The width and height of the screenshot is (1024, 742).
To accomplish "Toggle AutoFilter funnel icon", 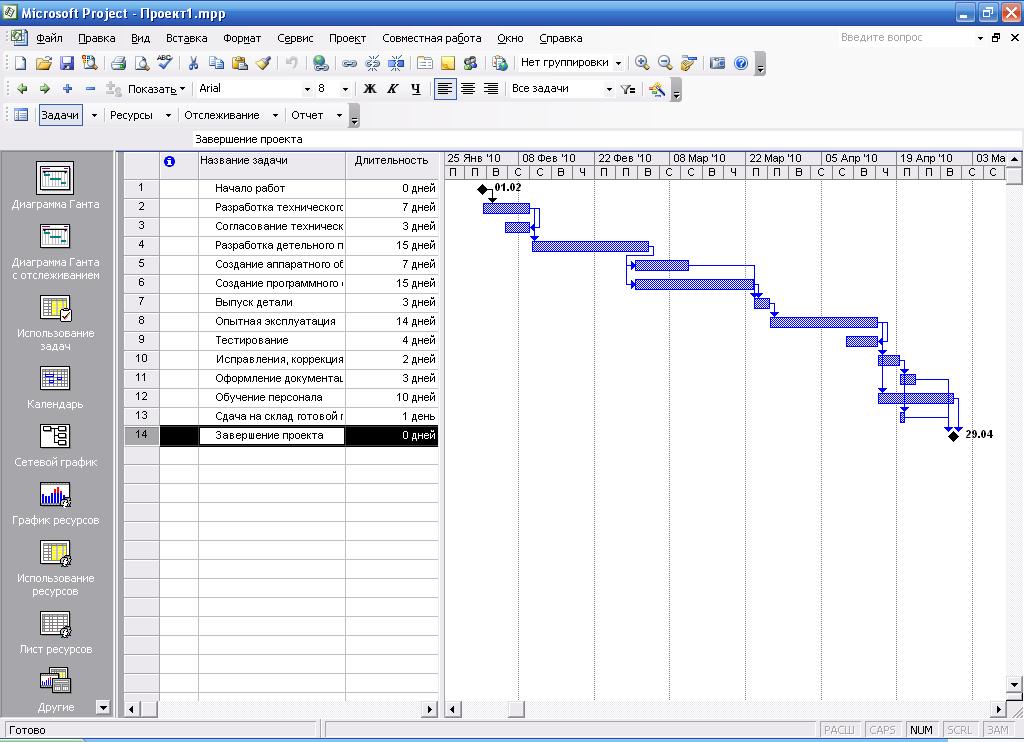I will pos(628,89).
